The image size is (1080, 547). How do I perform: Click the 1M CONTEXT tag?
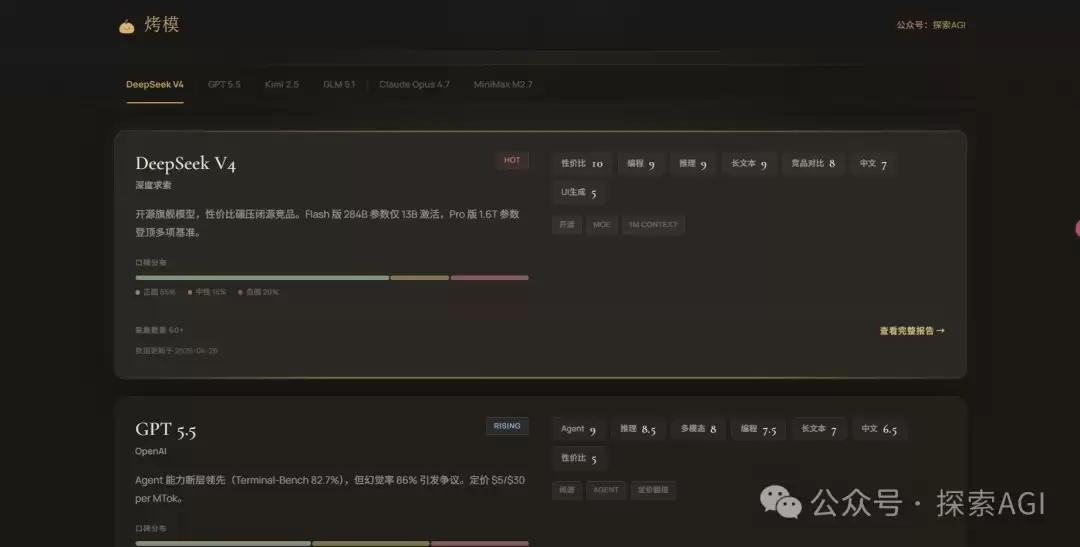coord(653,225)
